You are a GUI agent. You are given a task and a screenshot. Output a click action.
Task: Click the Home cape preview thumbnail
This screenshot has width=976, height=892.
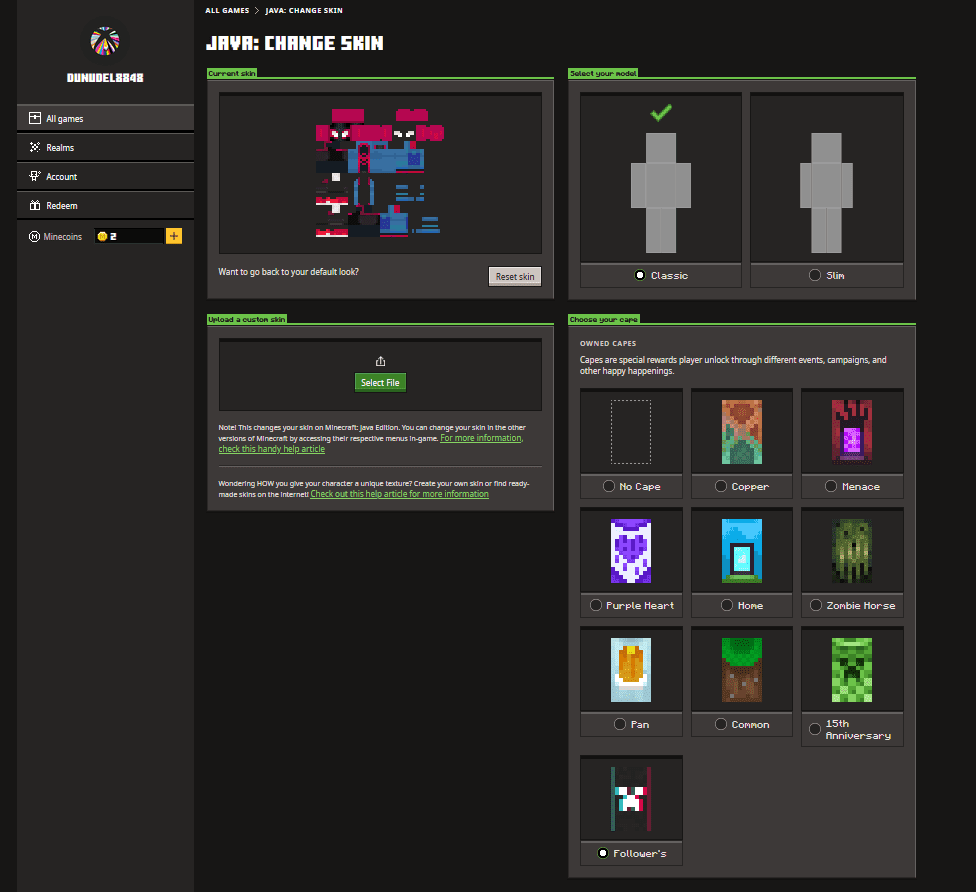741,550
